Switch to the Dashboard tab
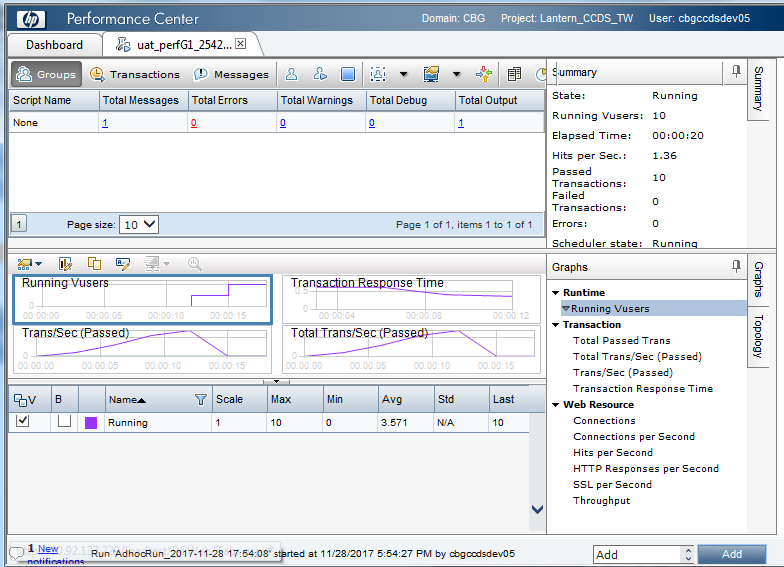The image size is (784, 567). [x=54, y=45]
